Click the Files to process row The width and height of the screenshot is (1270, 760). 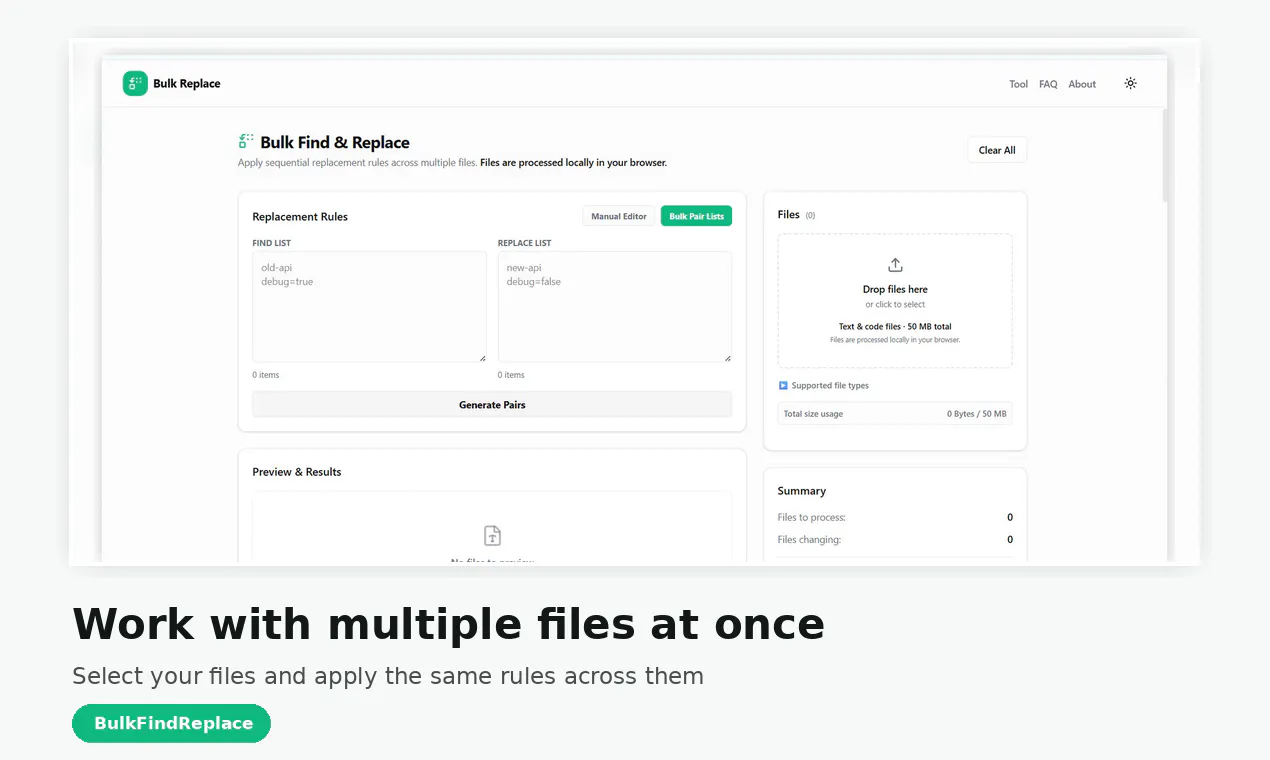pyautogui.click(x=895, y=518)
